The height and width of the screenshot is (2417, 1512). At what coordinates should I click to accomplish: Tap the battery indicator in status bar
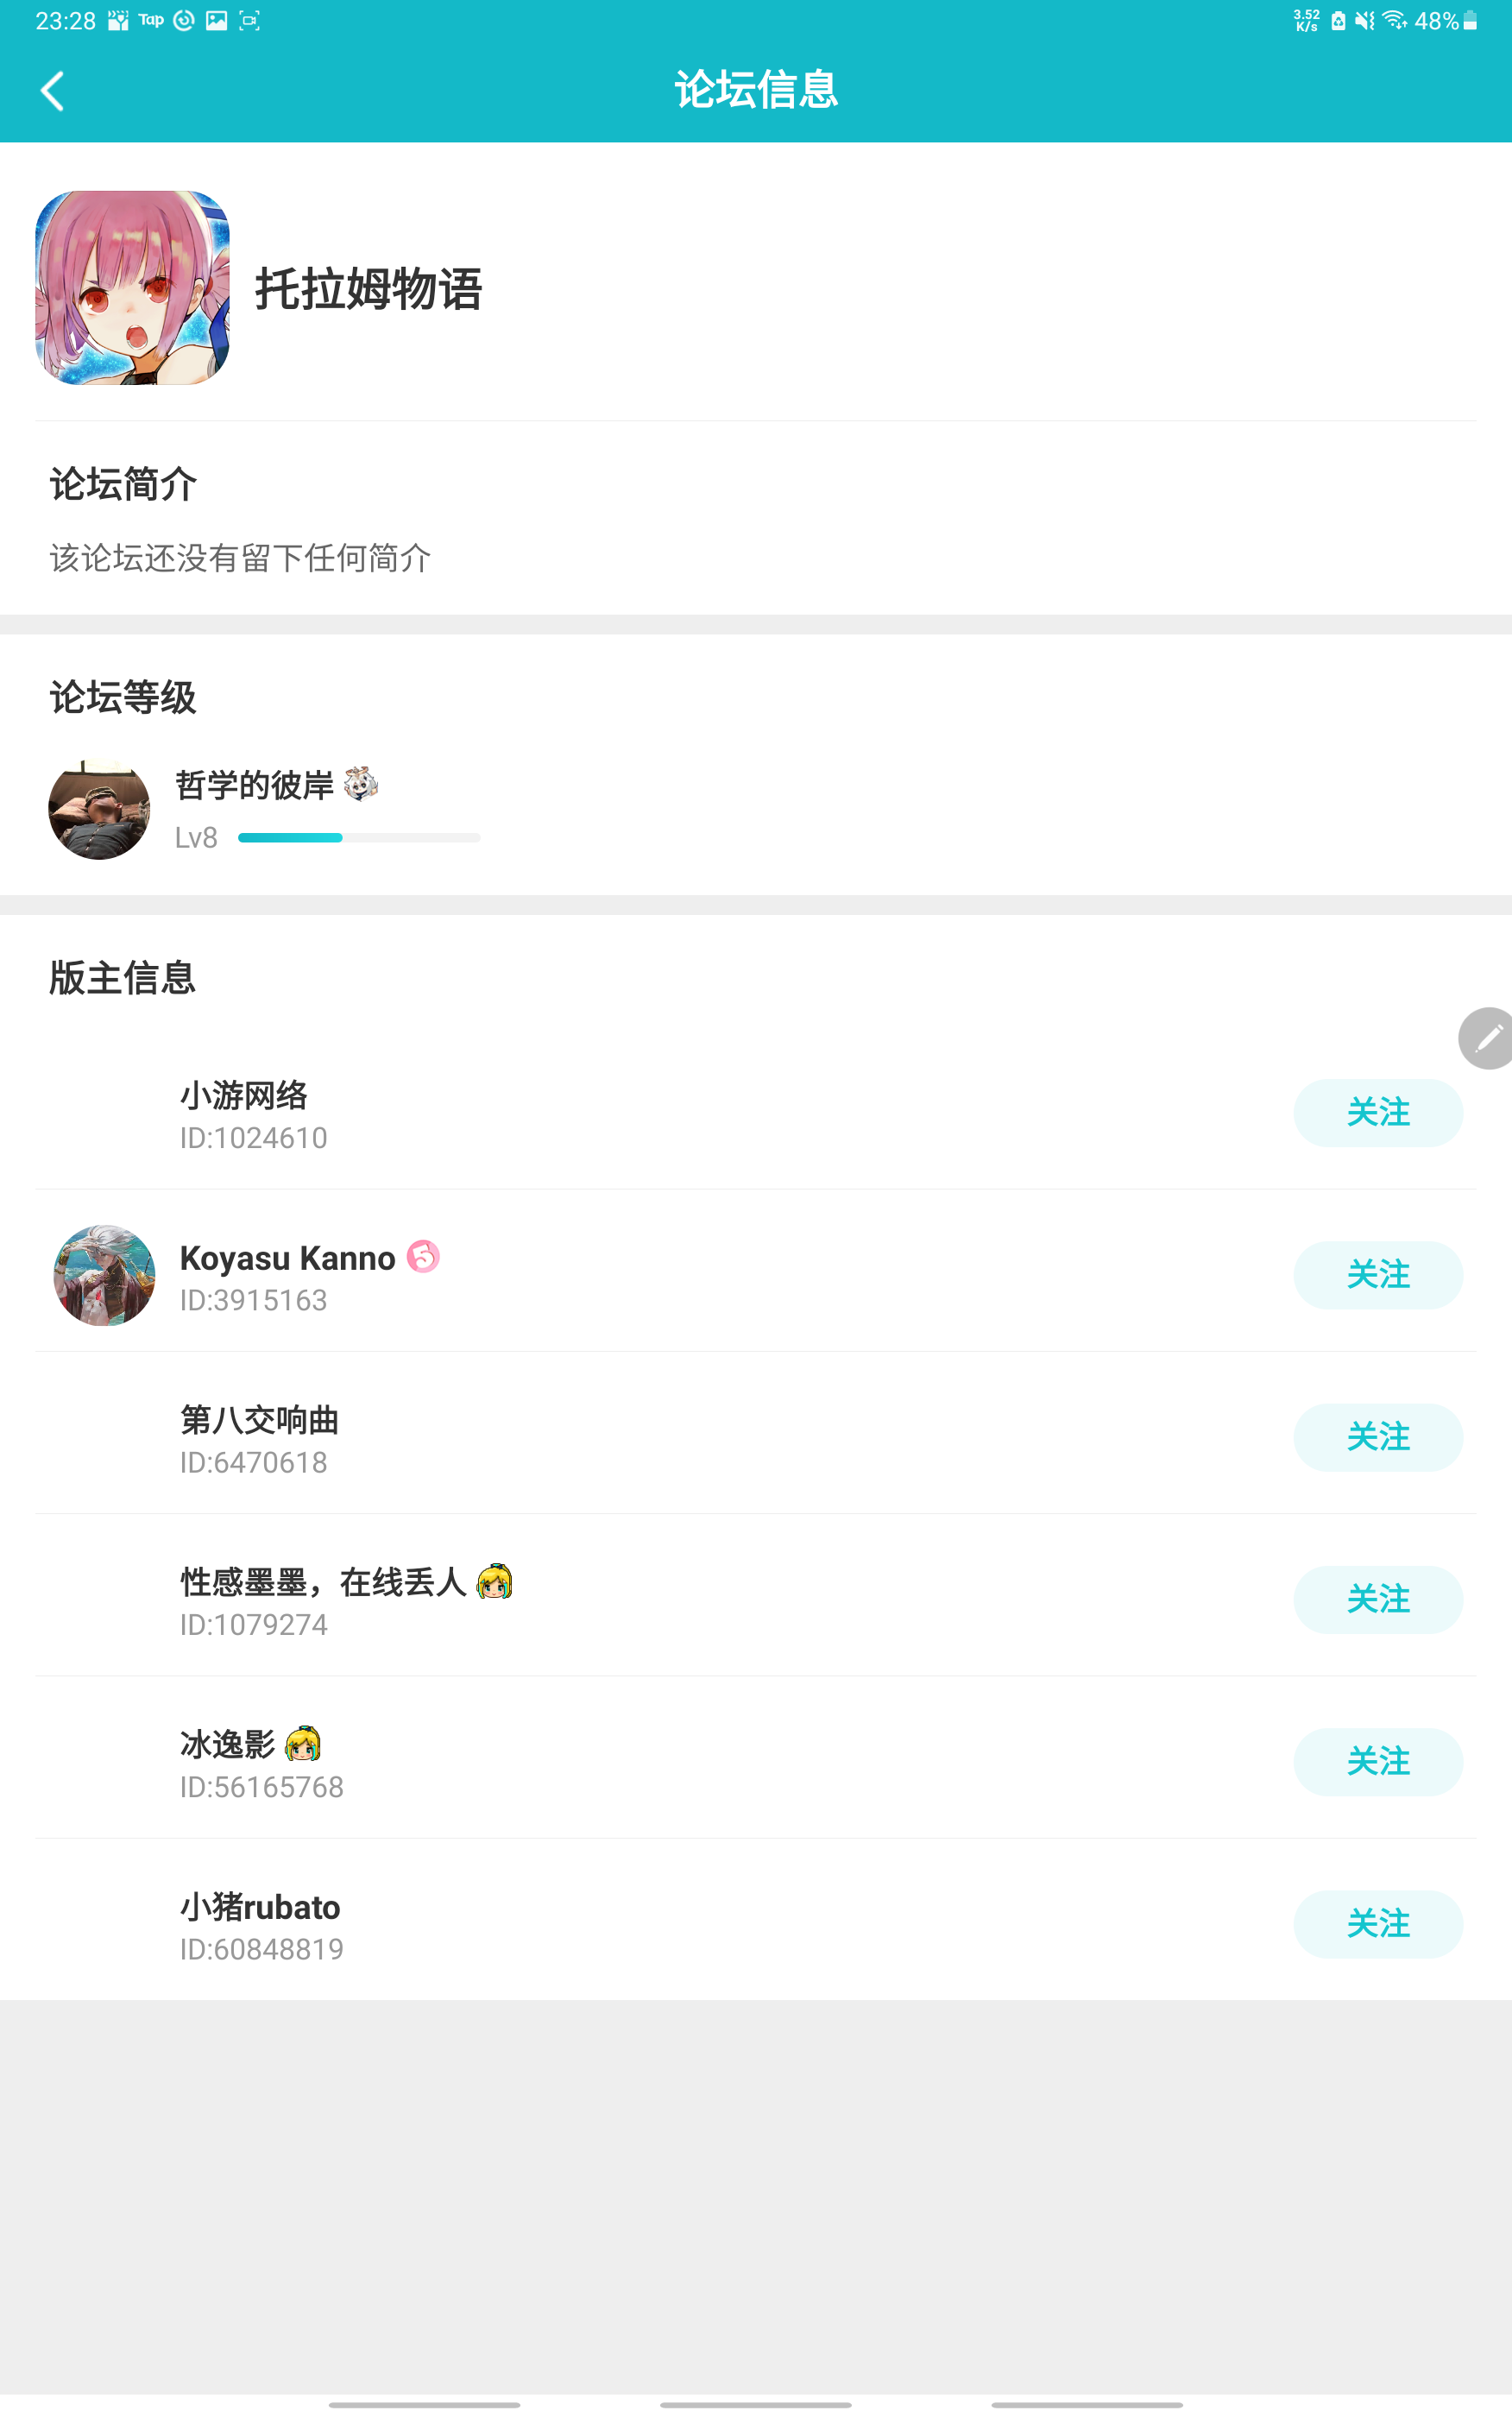pos(1470,21)
